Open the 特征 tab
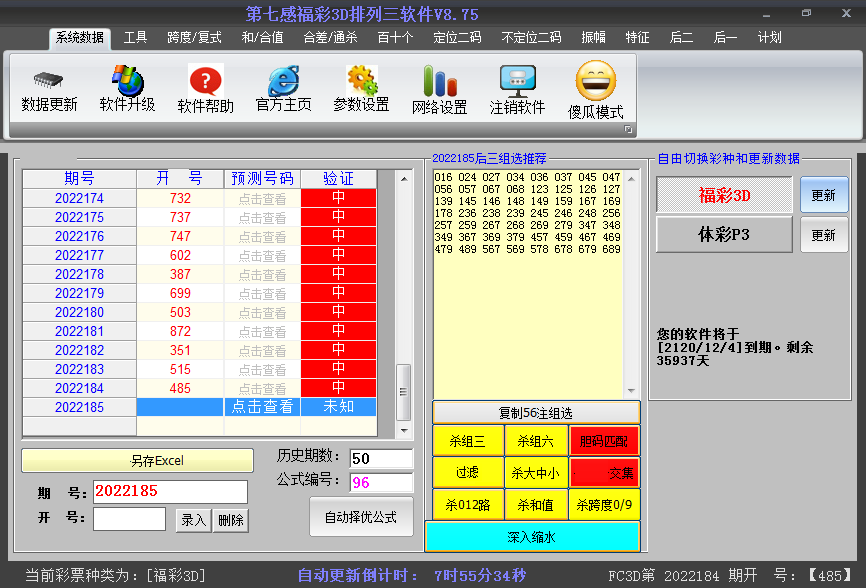Image resolution: width=866 pixels, height=588 pixels. click(x=637, y=38)
